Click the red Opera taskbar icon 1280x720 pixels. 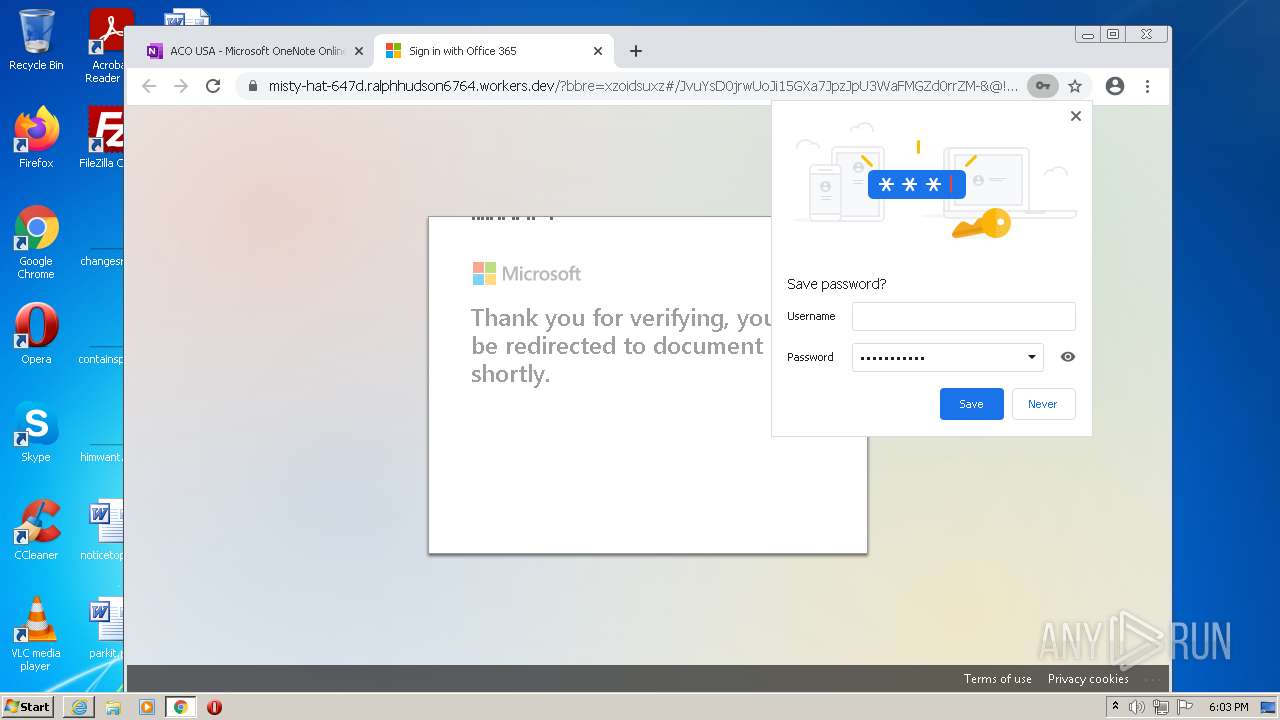coord(214,707)
